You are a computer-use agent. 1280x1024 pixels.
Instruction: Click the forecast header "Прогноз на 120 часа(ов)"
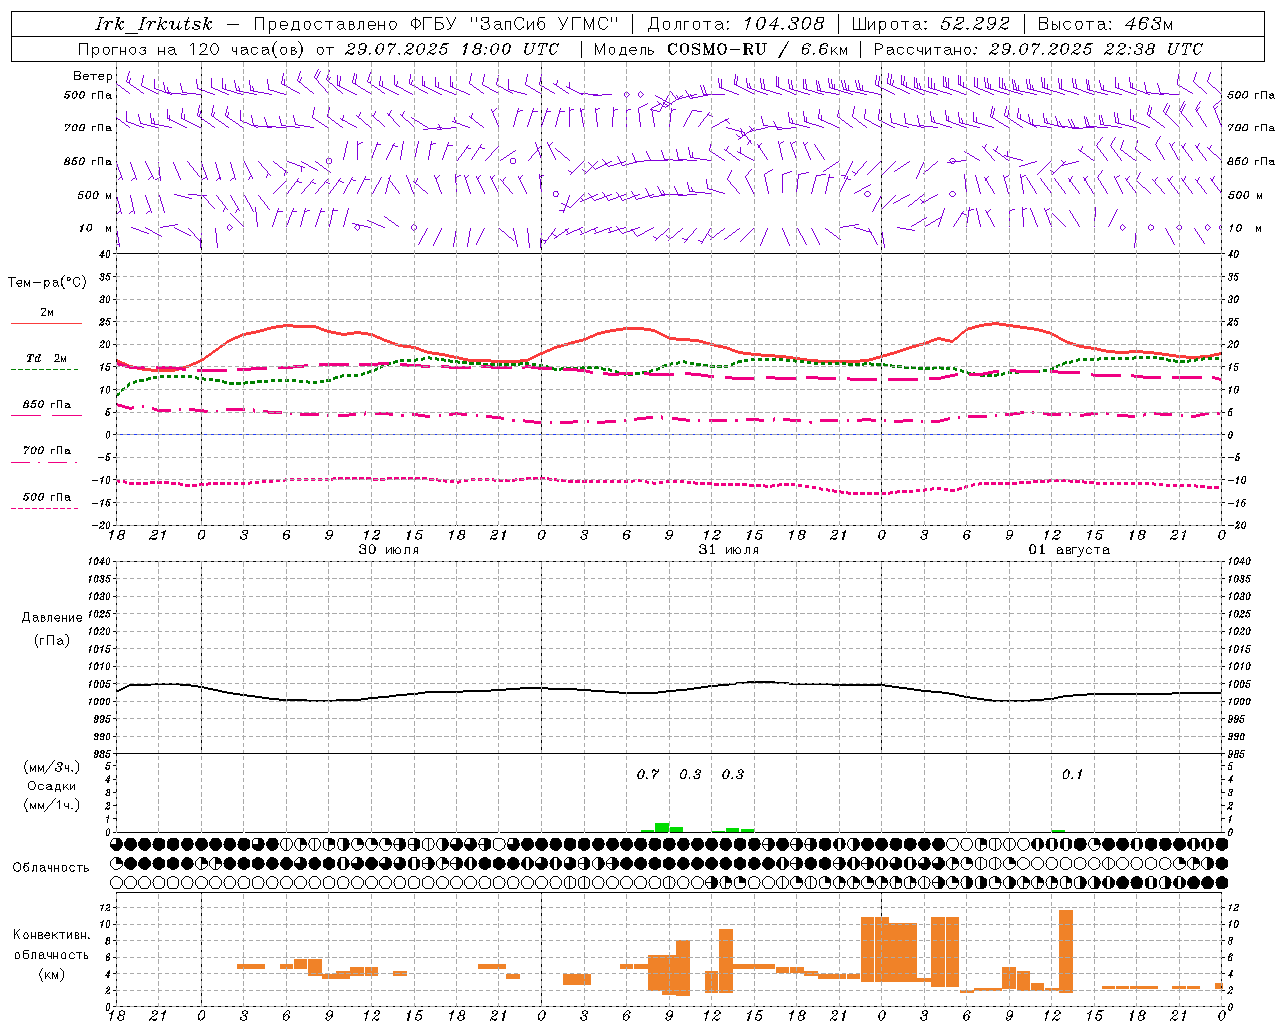pos(192,49)
